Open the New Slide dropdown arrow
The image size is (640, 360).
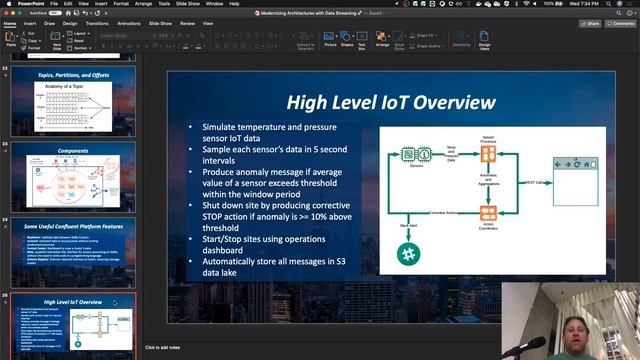pyautogui.click(x=62, y=37)
